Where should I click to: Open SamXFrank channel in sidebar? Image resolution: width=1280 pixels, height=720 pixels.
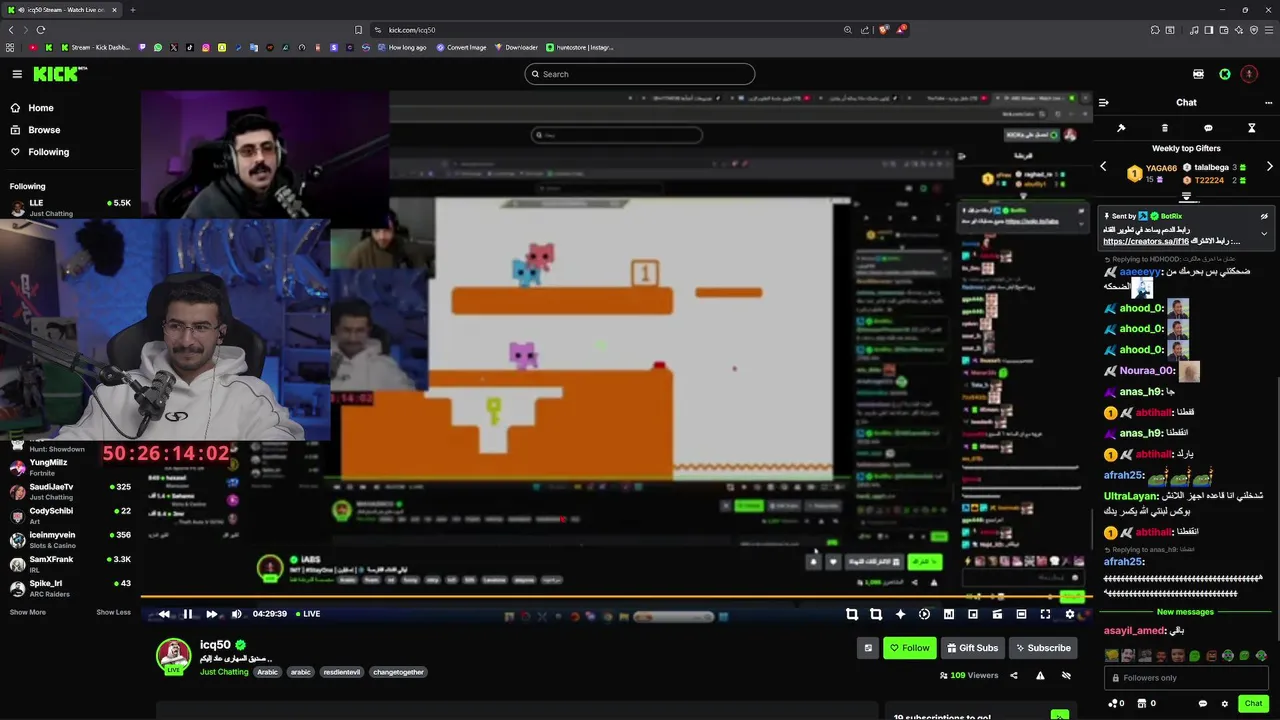[70, 564]
